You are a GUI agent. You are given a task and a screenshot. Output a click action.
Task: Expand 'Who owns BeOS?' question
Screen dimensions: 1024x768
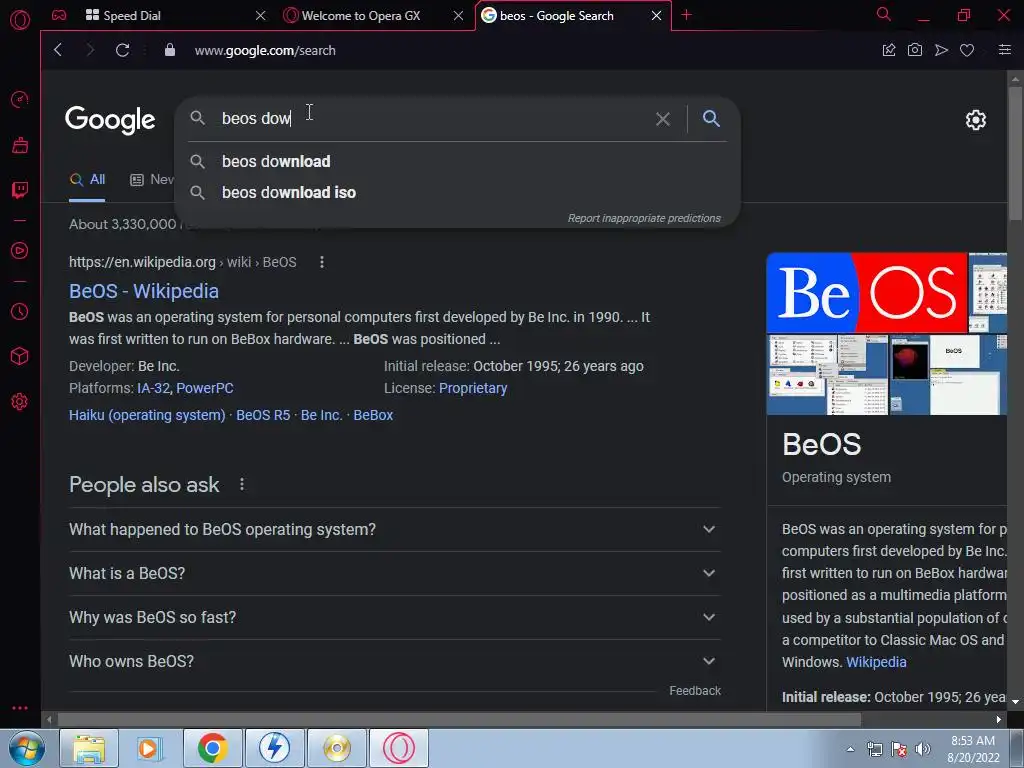(x=394, y=662)
